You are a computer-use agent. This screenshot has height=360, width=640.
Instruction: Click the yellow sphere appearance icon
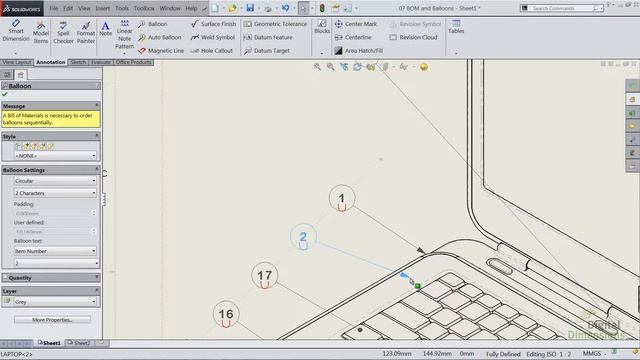424,67
